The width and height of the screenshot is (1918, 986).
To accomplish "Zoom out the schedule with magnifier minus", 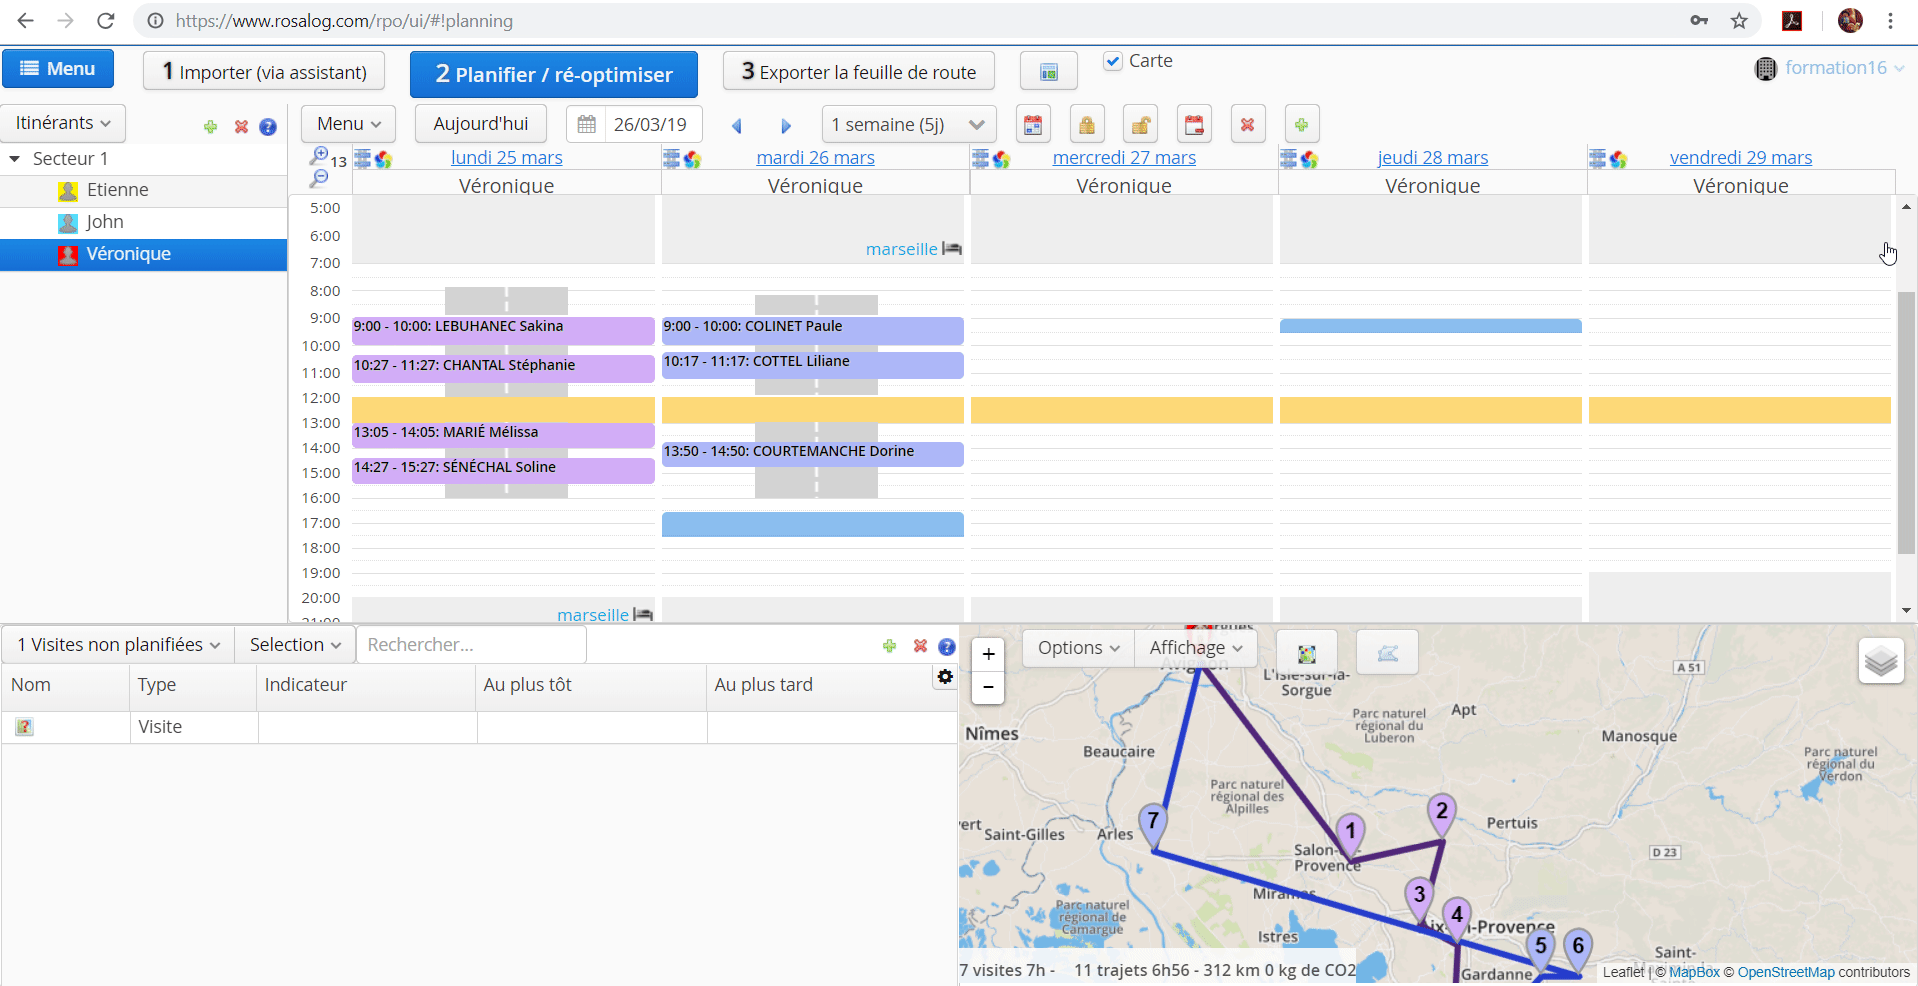I will (319, 178).
